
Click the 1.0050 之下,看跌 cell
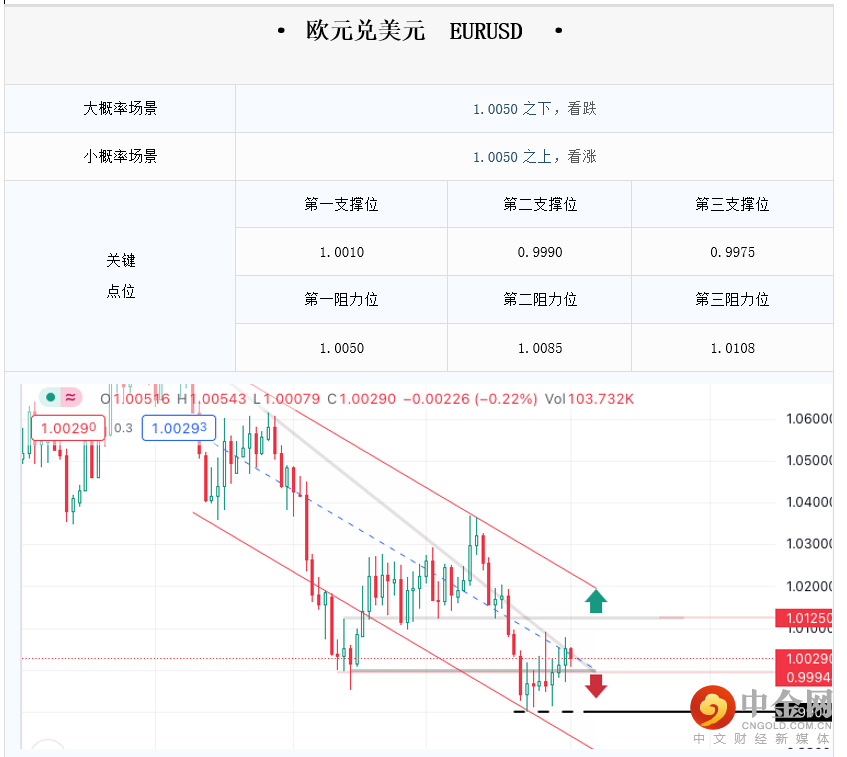coord(534,109)
